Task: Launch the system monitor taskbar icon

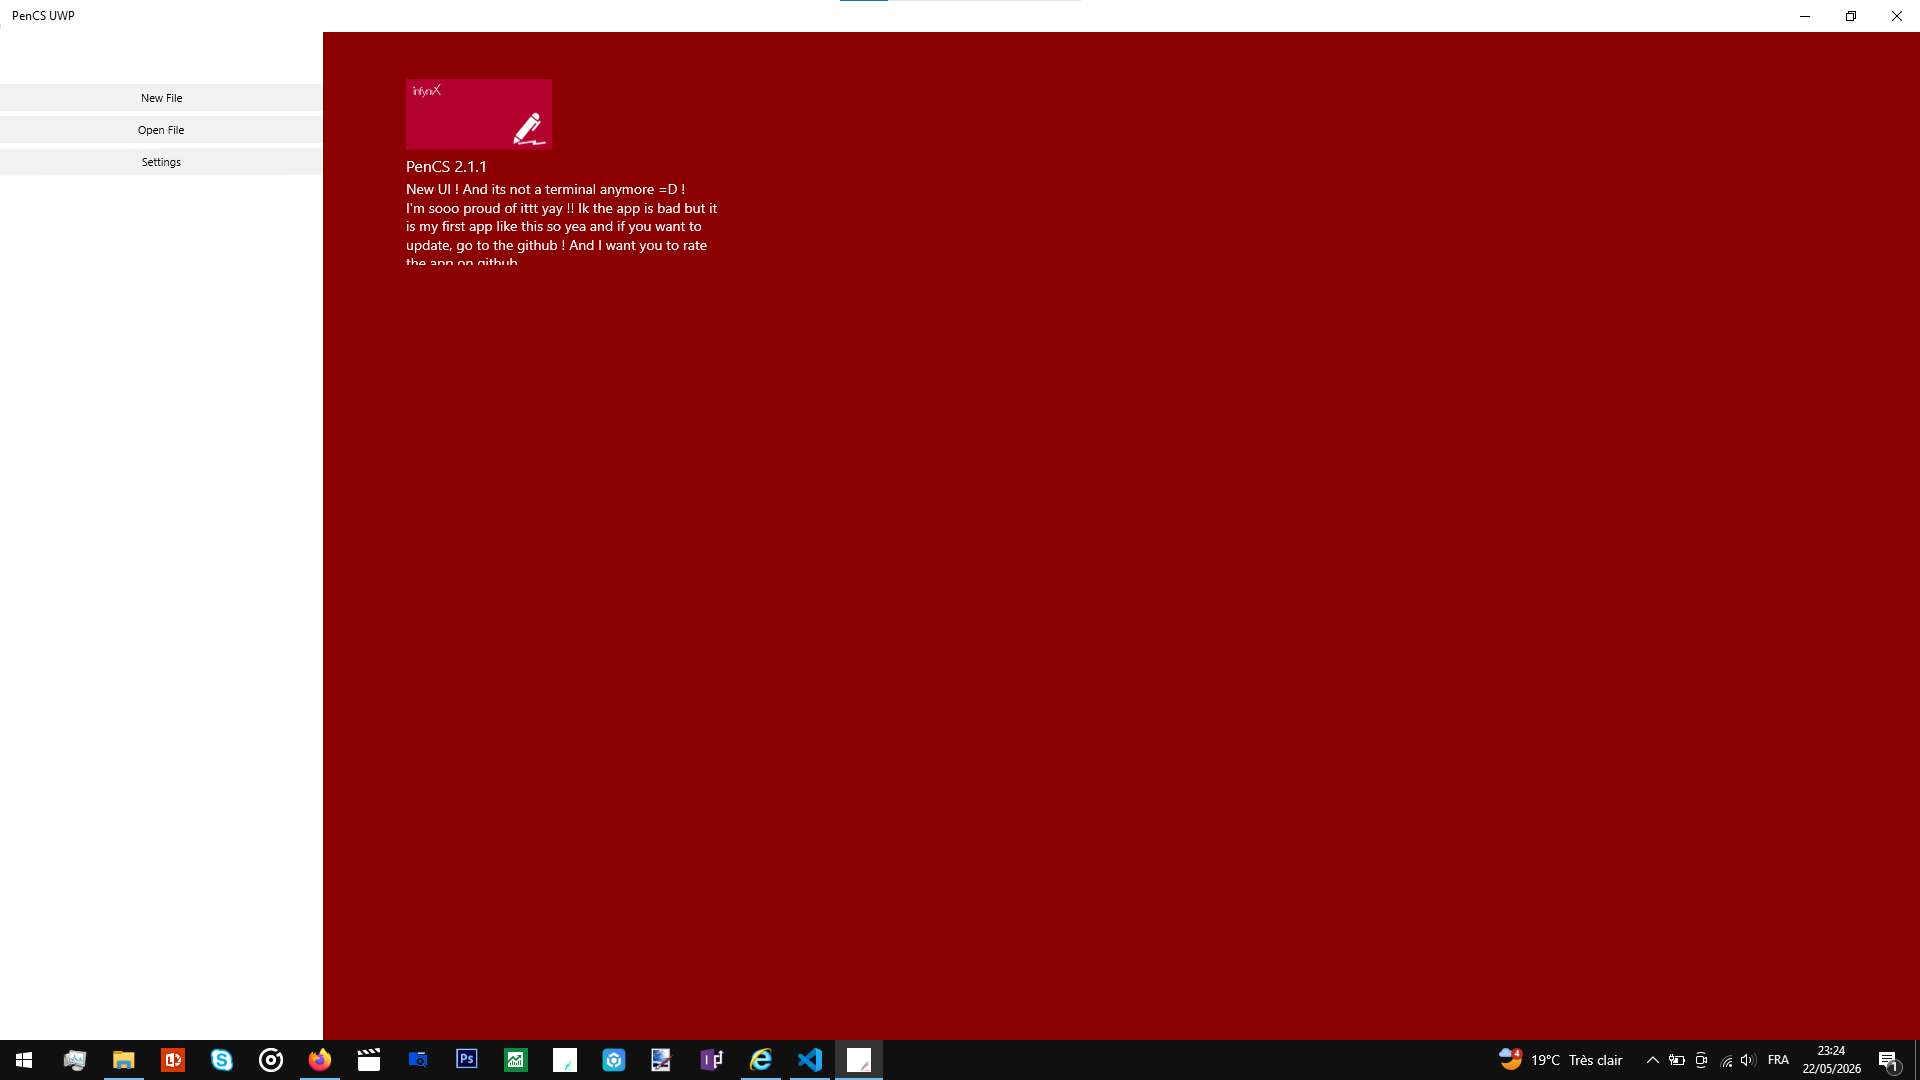Action: (75, 1060)
